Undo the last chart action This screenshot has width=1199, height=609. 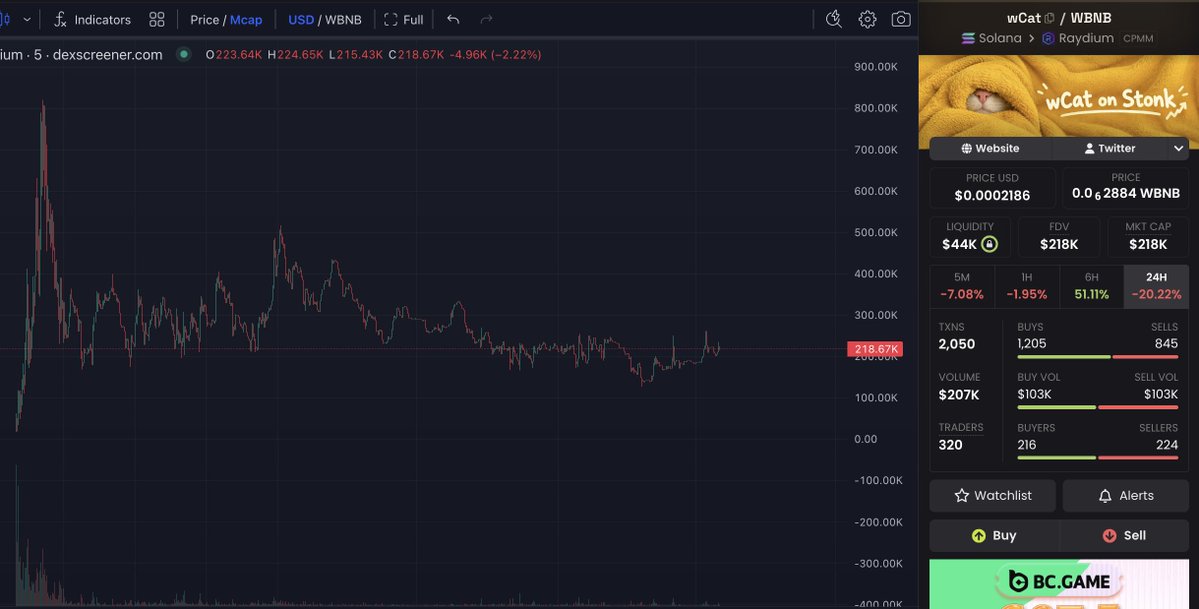[x=453, y=20]
